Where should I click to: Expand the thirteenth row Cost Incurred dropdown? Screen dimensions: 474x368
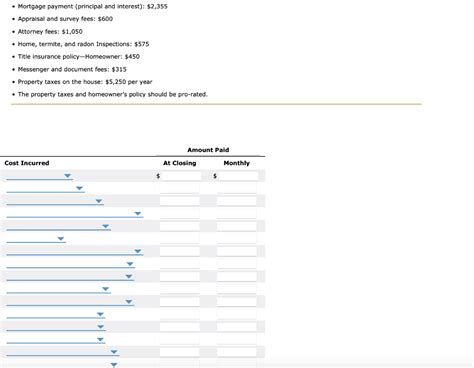click(x=56, y=327)
